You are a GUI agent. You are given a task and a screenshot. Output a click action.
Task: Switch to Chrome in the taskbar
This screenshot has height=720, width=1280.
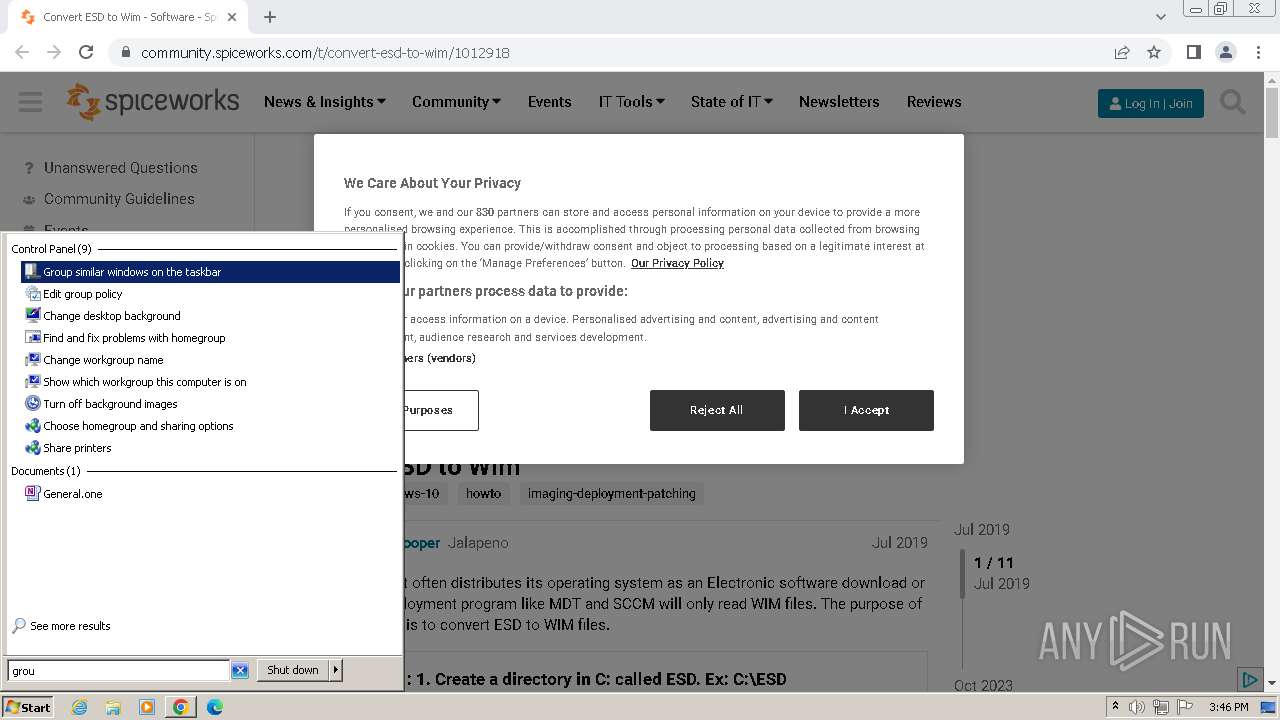tap(181, 707)
